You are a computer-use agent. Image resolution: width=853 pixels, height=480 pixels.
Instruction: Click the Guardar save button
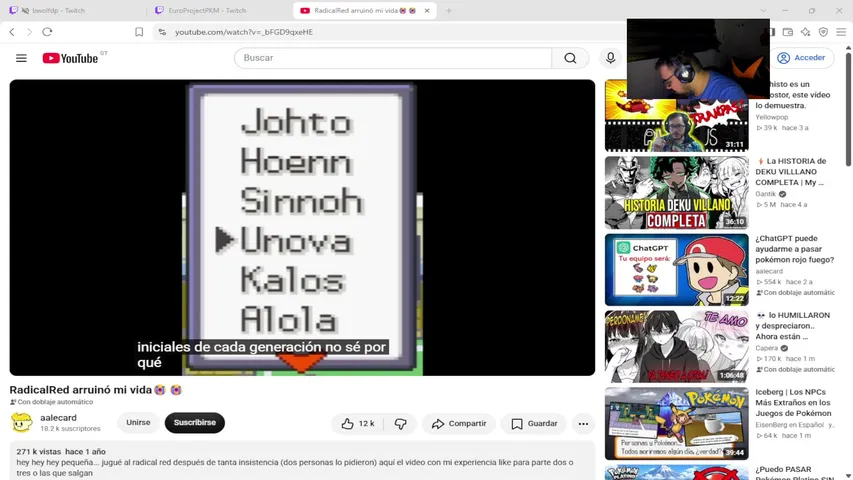(534, 423)
